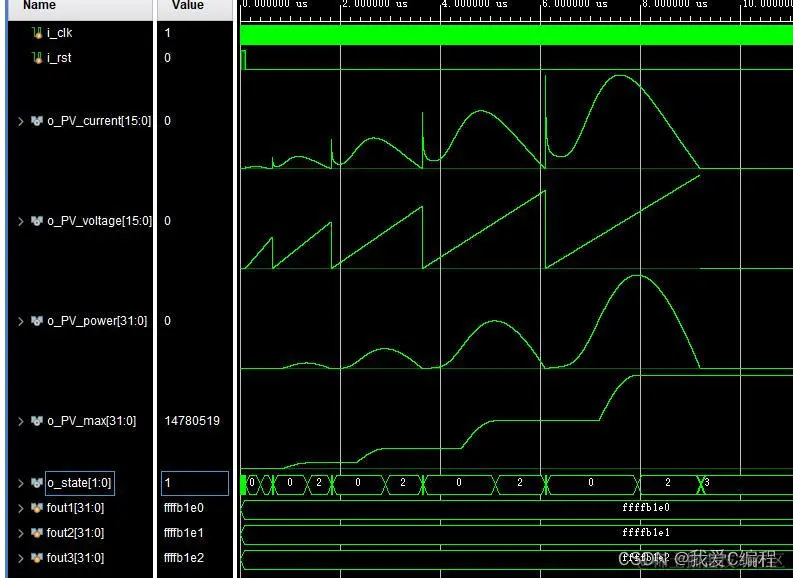Expand the o_PV_max[31:0] bus

coord(21,421)
